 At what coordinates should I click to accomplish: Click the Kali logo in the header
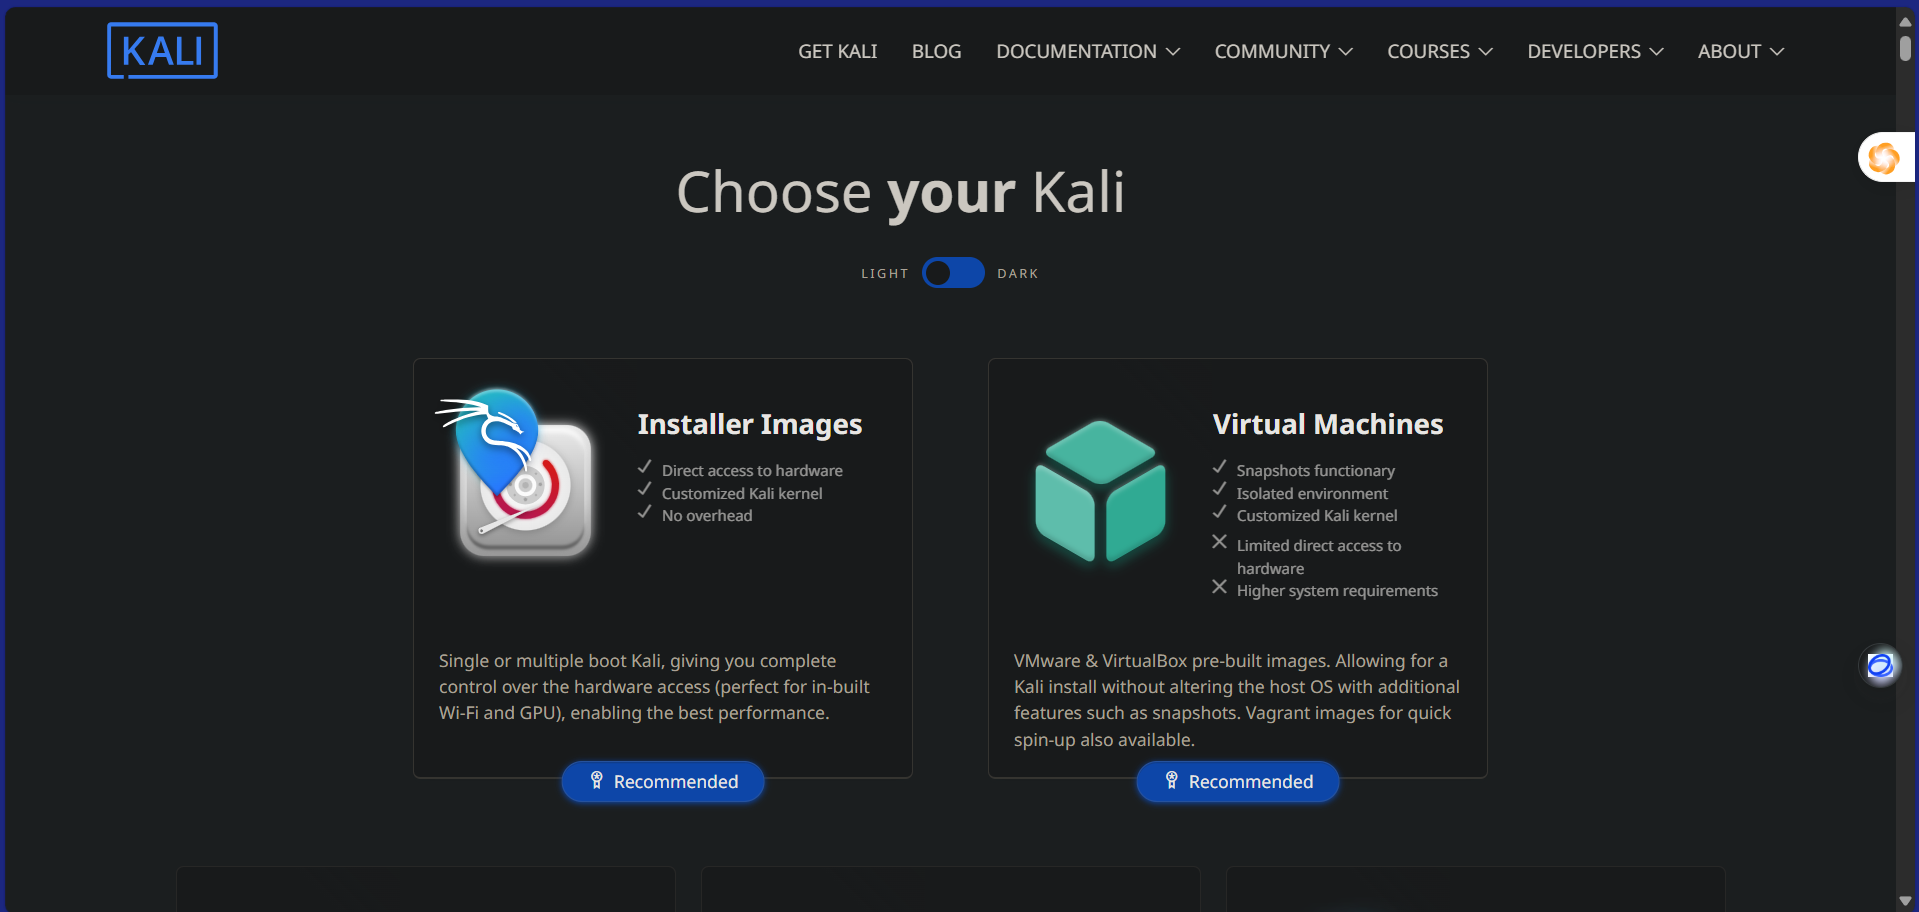[x=162, y=50]
